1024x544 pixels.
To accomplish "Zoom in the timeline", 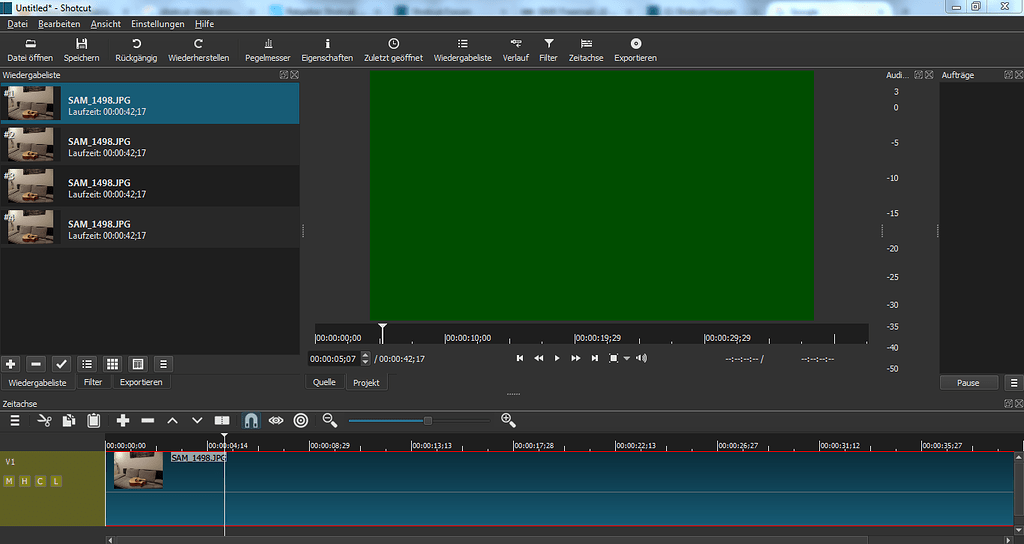I will pyautogui.click(x=508, y=421).
